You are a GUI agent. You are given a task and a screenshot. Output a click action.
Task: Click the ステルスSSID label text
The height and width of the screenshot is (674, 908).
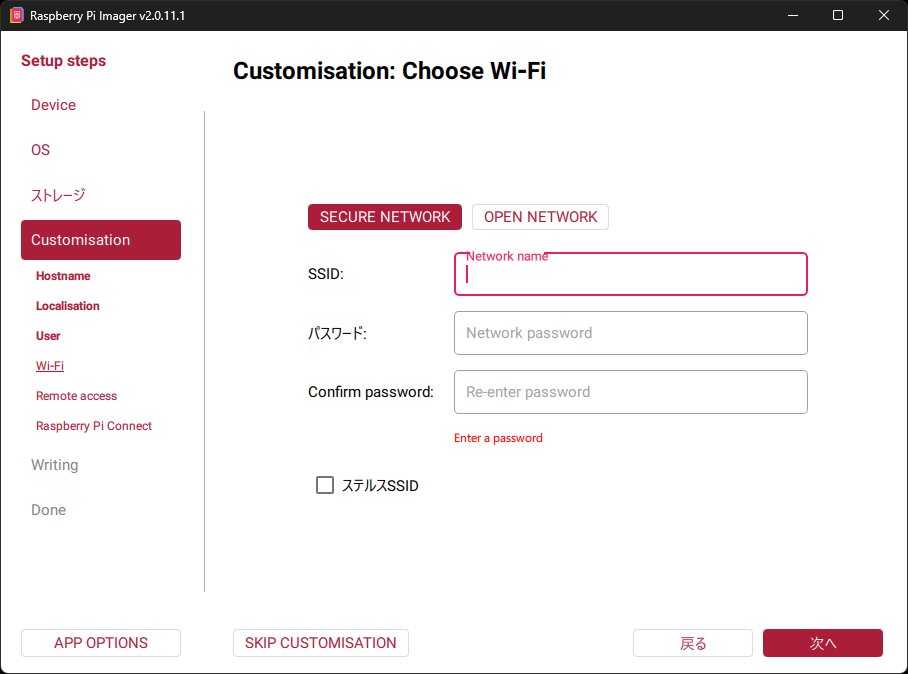[380, 485]
